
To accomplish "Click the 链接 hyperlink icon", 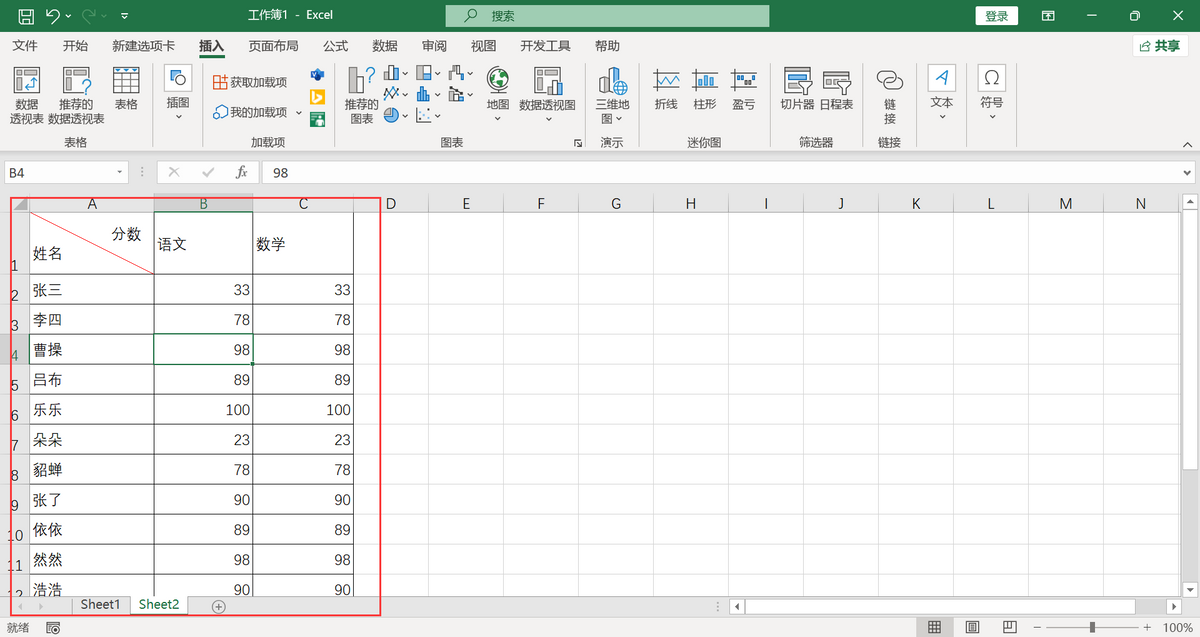I will 889,95.
